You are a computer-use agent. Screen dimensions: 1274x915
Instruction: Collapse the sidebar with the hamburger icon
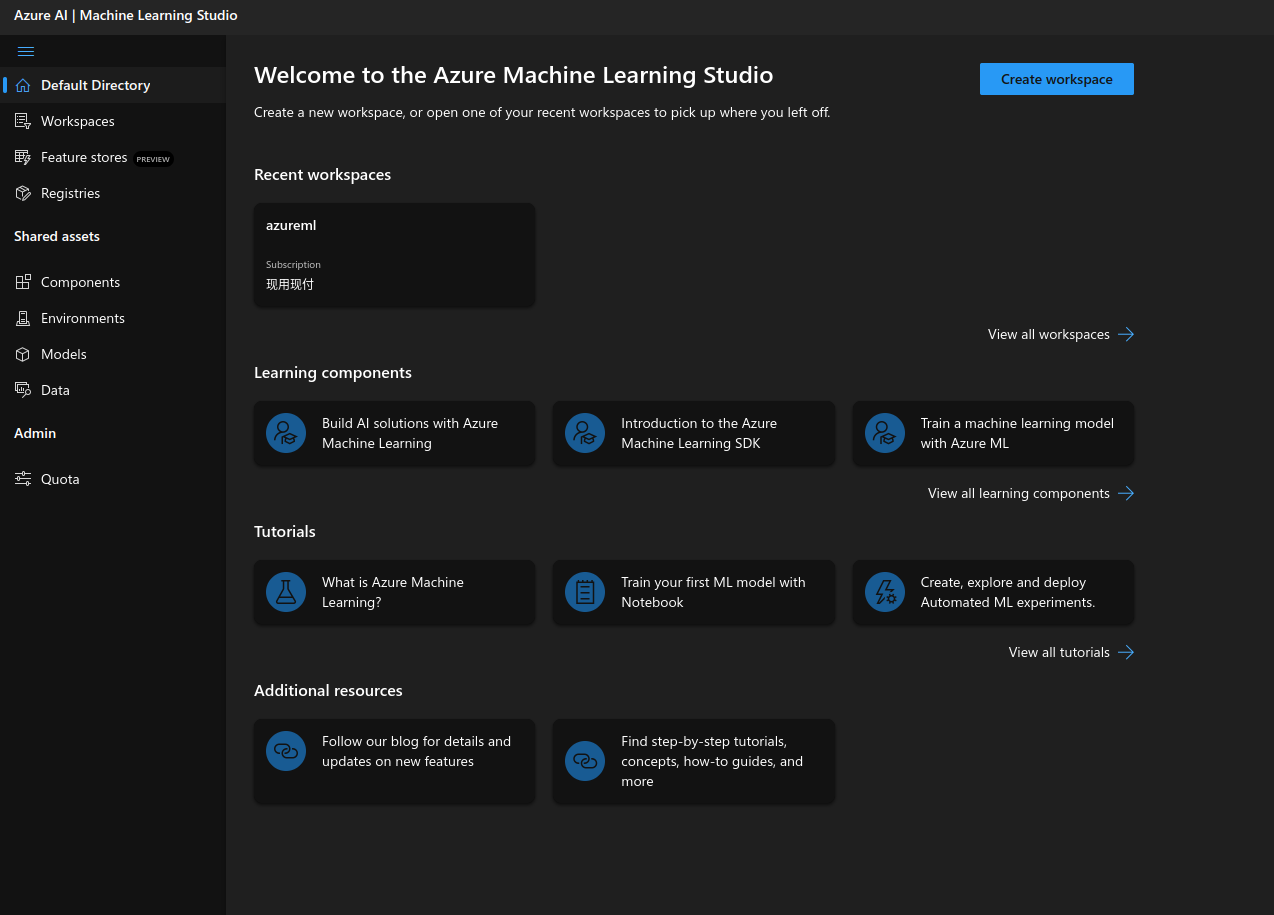(26, 51)
